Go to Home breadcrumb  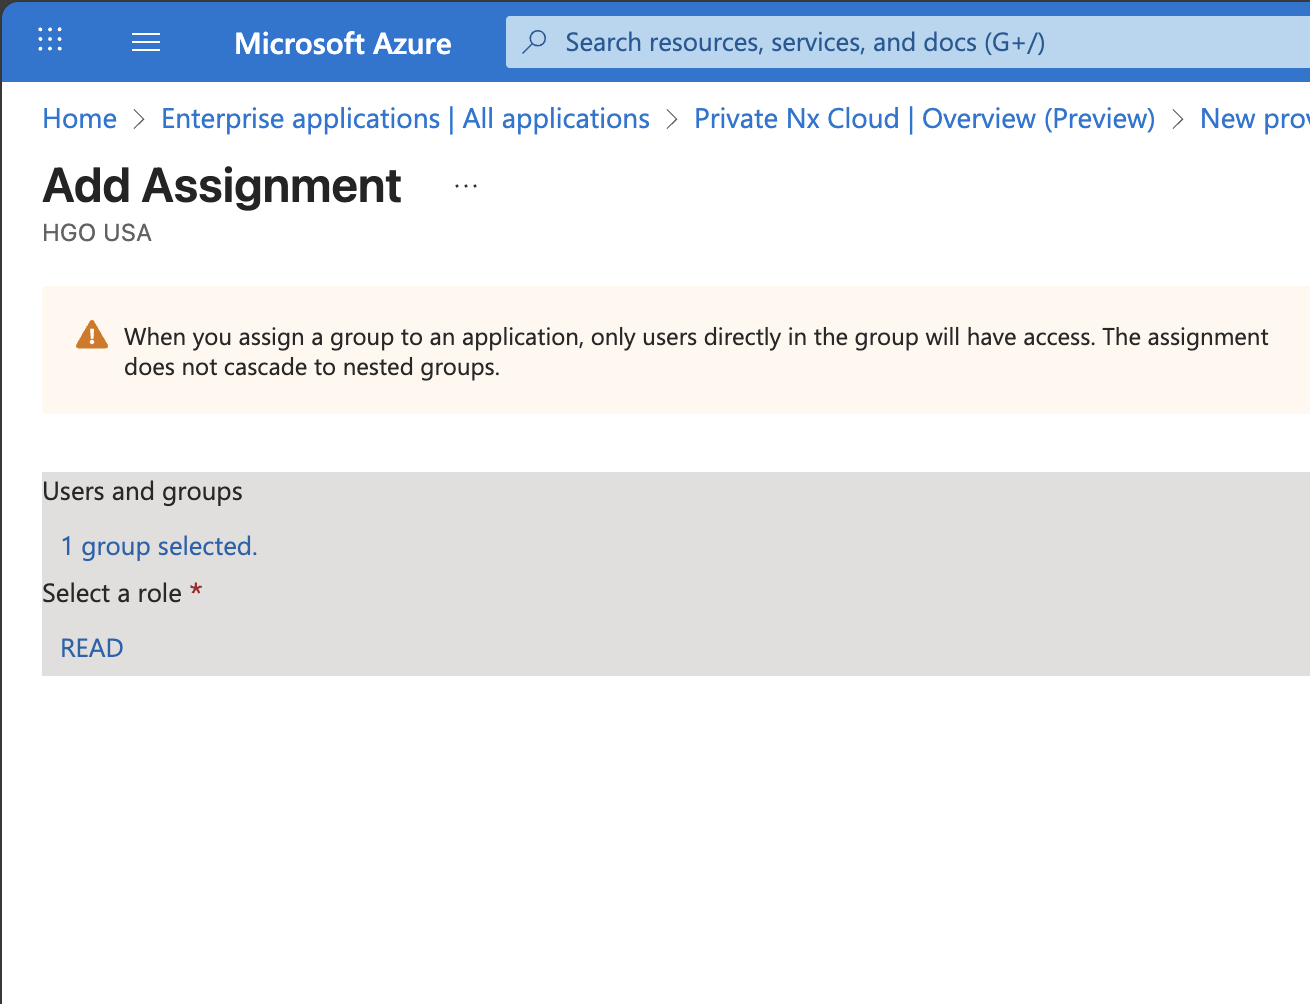point(79,119)
